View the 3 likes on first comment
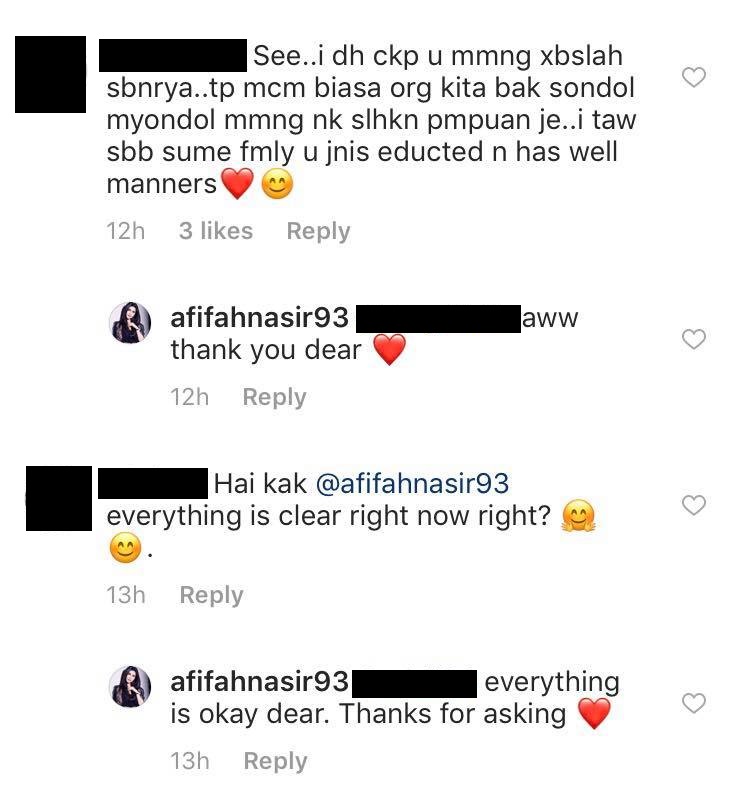Image resolution: width=750 pixels, height=787 pixels. [x=216, y=231]
